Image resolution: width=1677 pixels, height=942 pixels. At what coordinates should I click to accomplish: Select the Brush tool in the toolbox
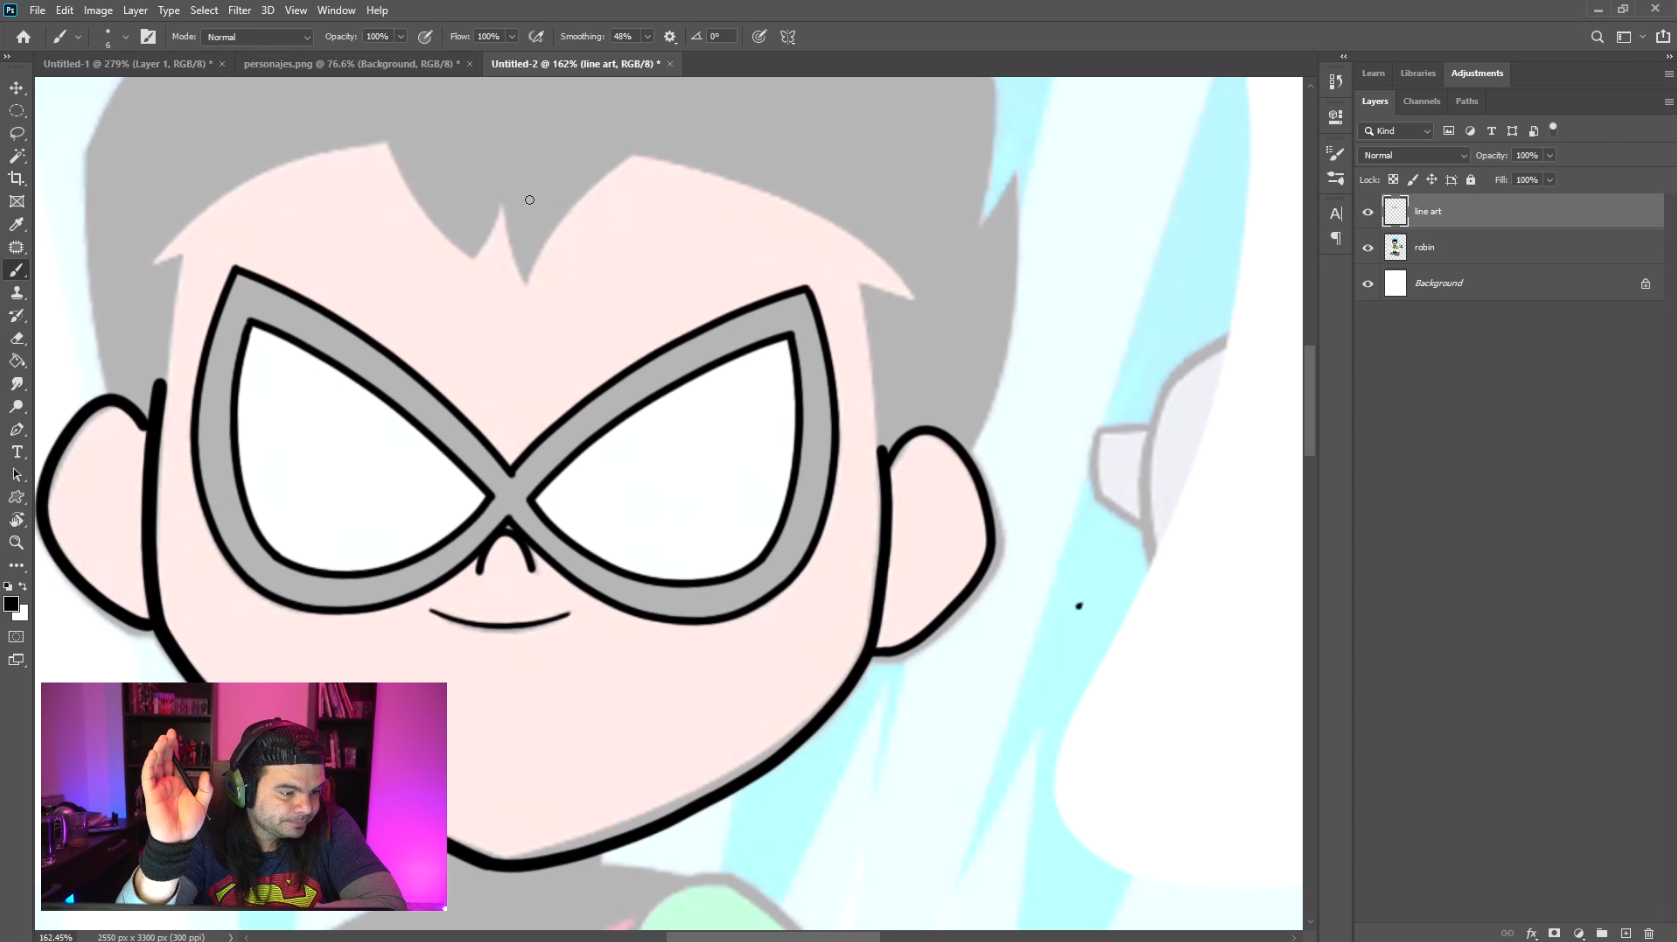click(17, 270)
